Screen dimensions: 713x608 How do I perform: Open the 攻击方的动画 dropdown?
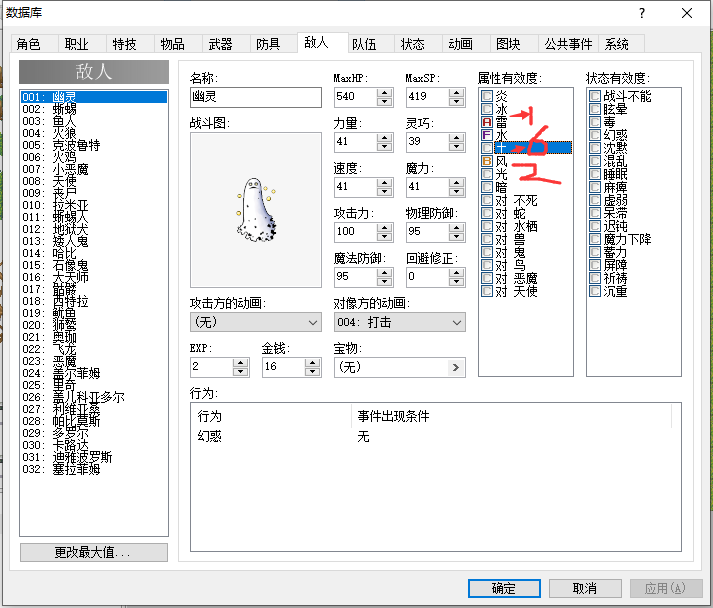click(256, 322)
